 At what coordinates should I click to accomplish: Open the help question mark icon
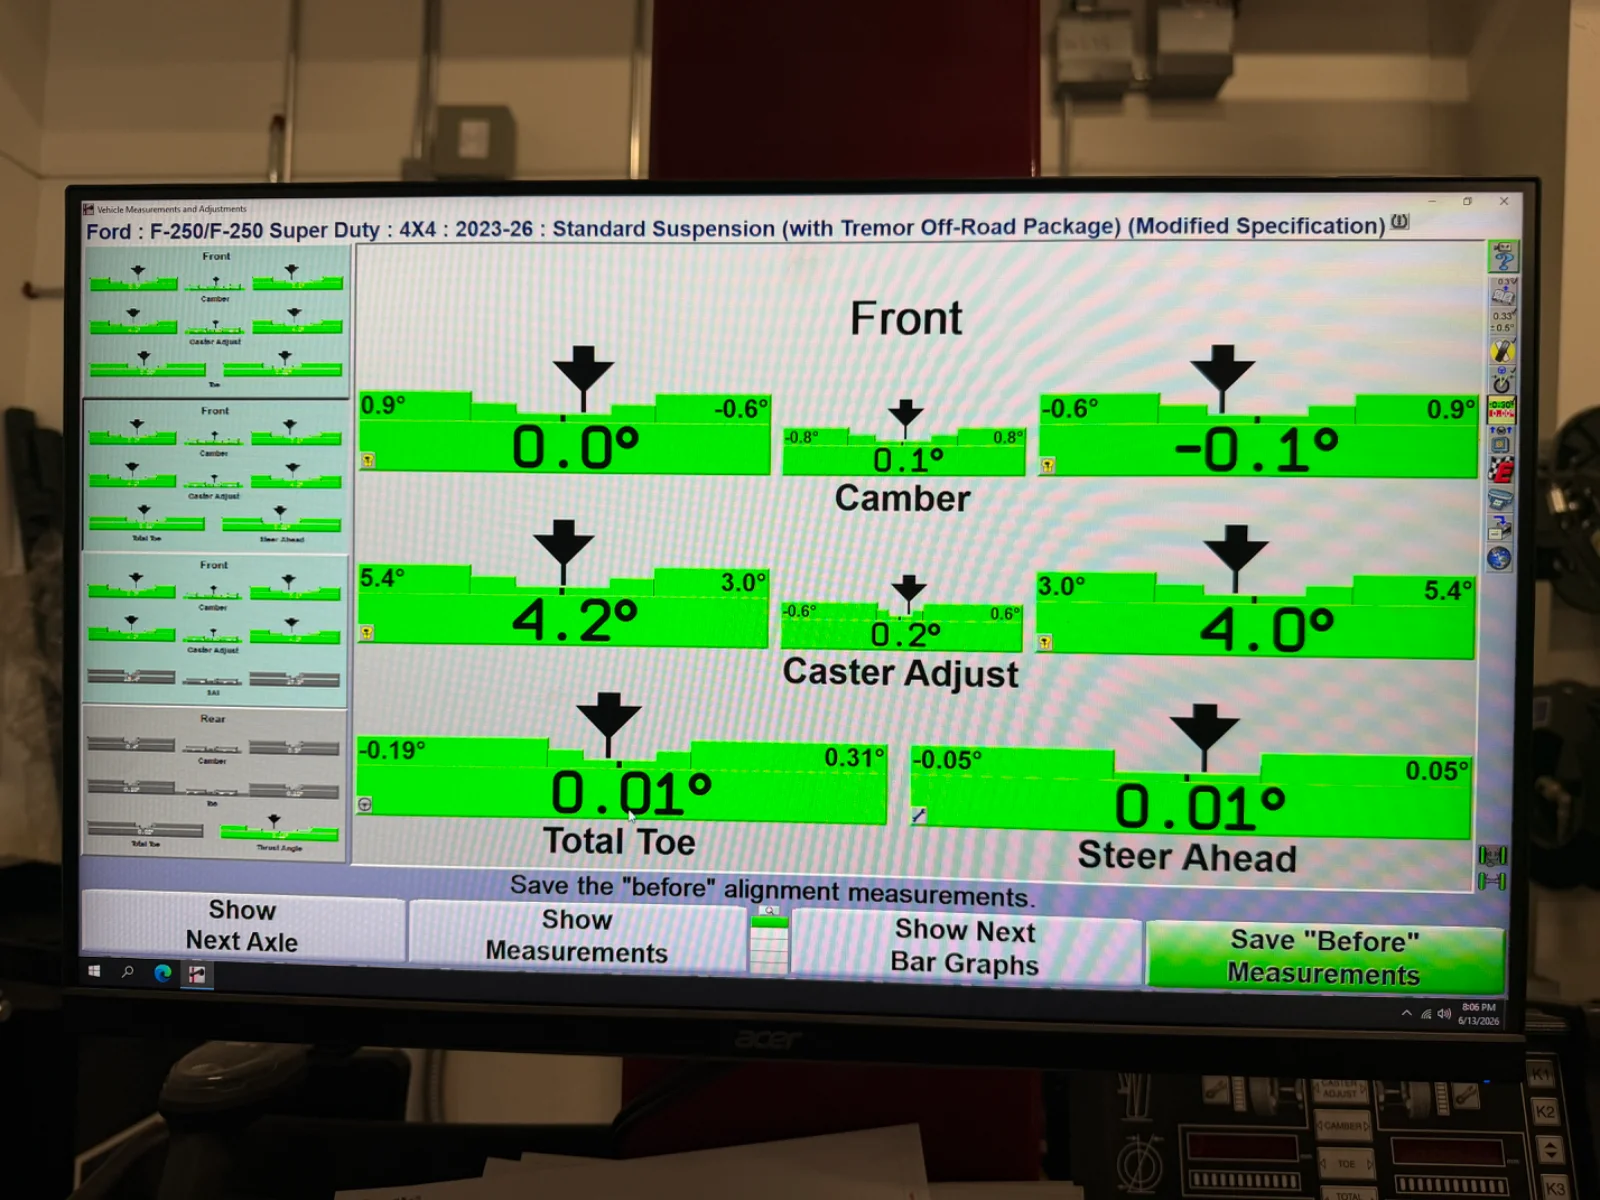pos(1502,256)
